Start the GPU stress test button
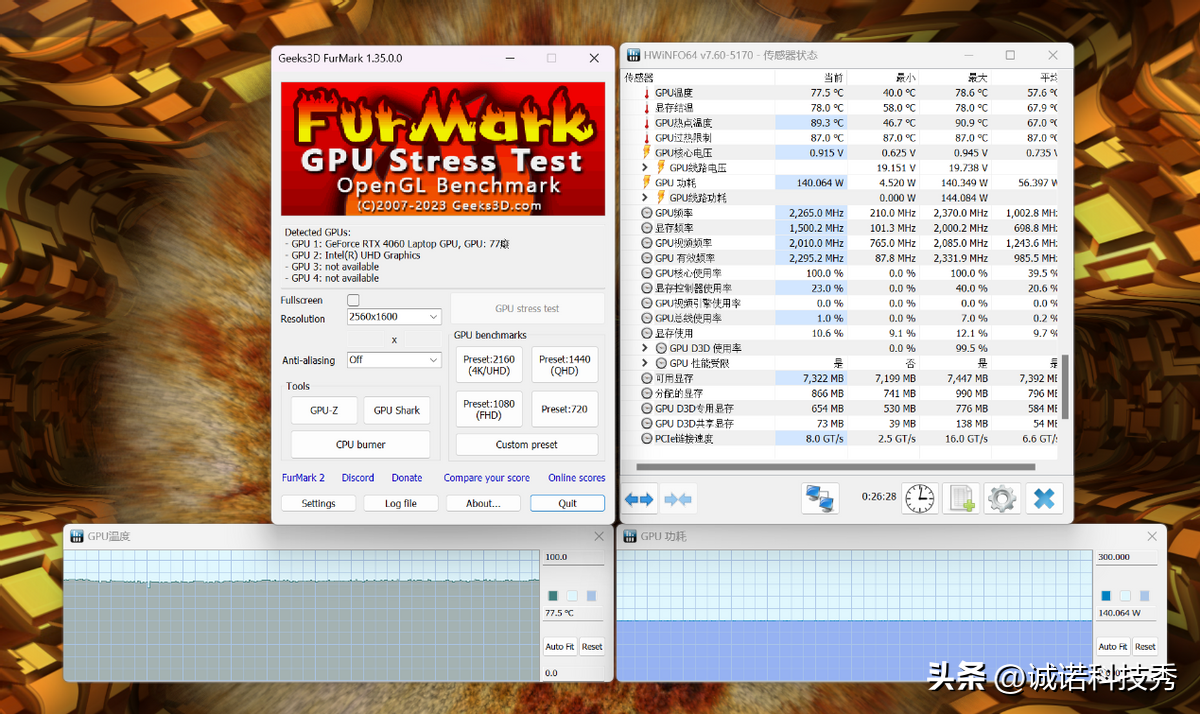Image resolution: width=1200 pixels, height=714 pixels. [x=527, y=309]
